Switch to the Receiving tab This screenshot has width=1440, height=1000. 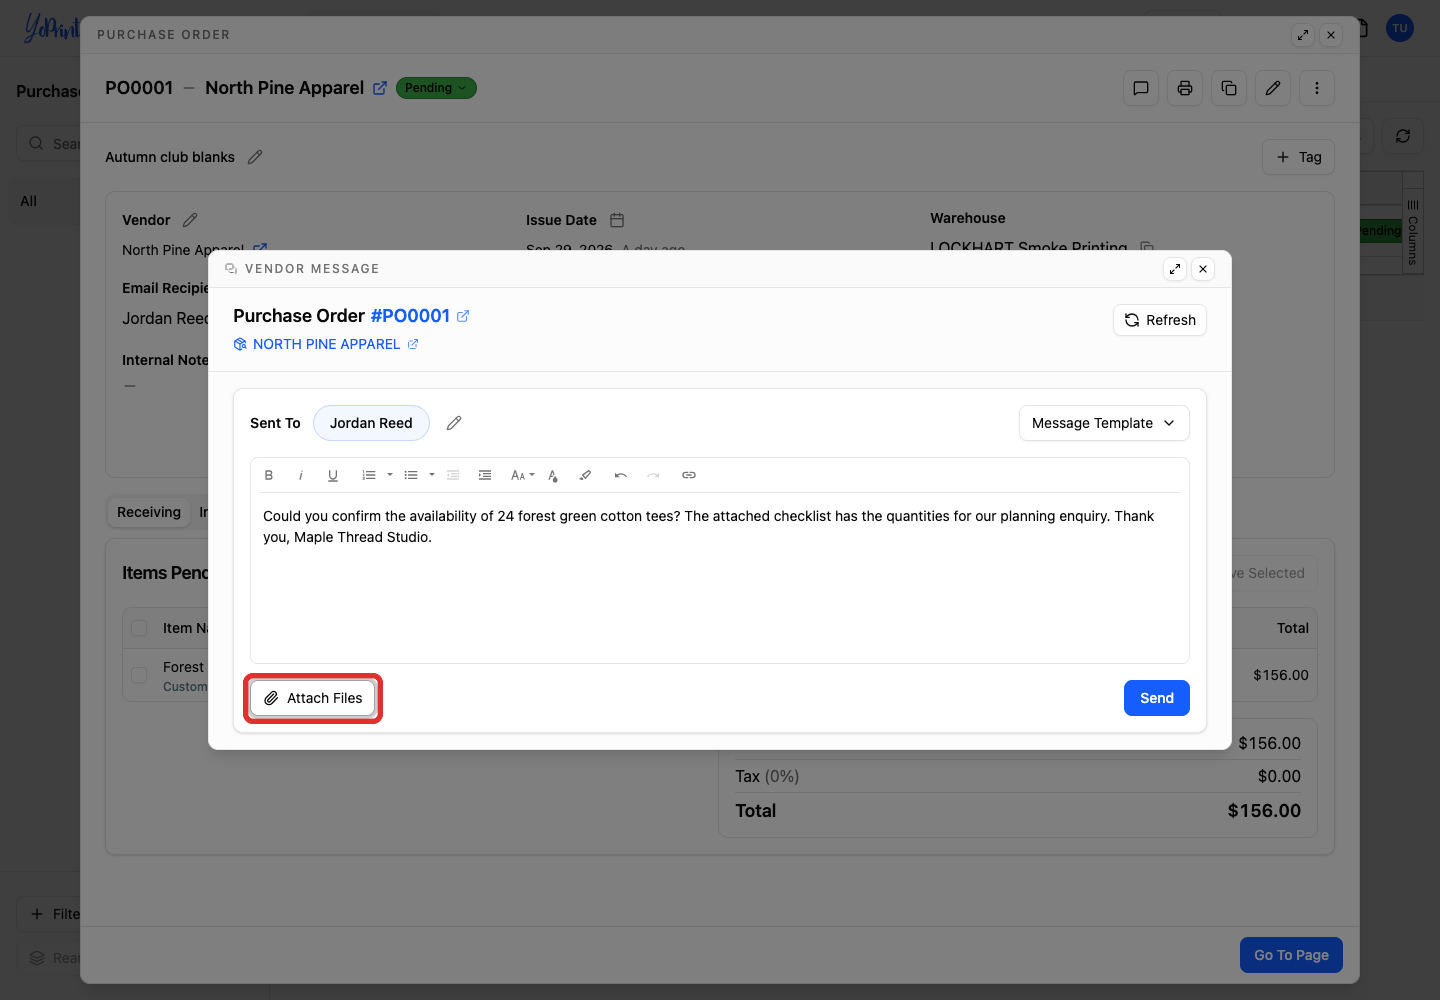[x=149, y=512]
